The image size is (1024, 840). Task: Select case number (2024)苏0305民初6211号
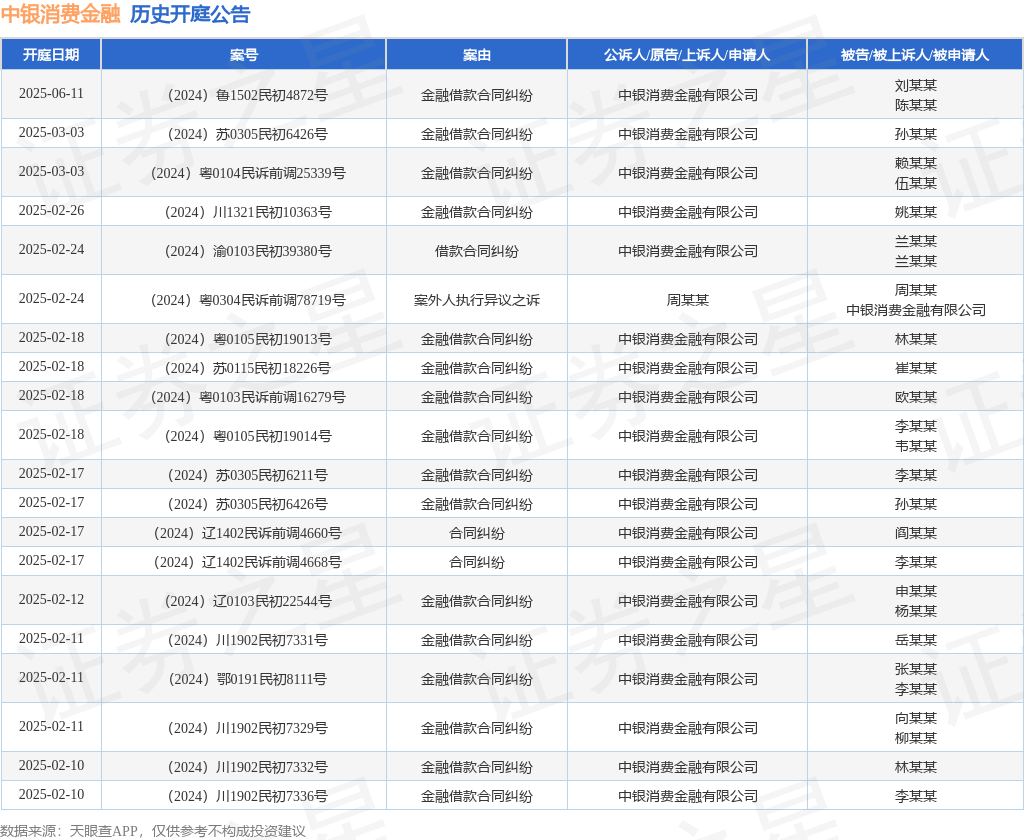click(x=244, y=476)
